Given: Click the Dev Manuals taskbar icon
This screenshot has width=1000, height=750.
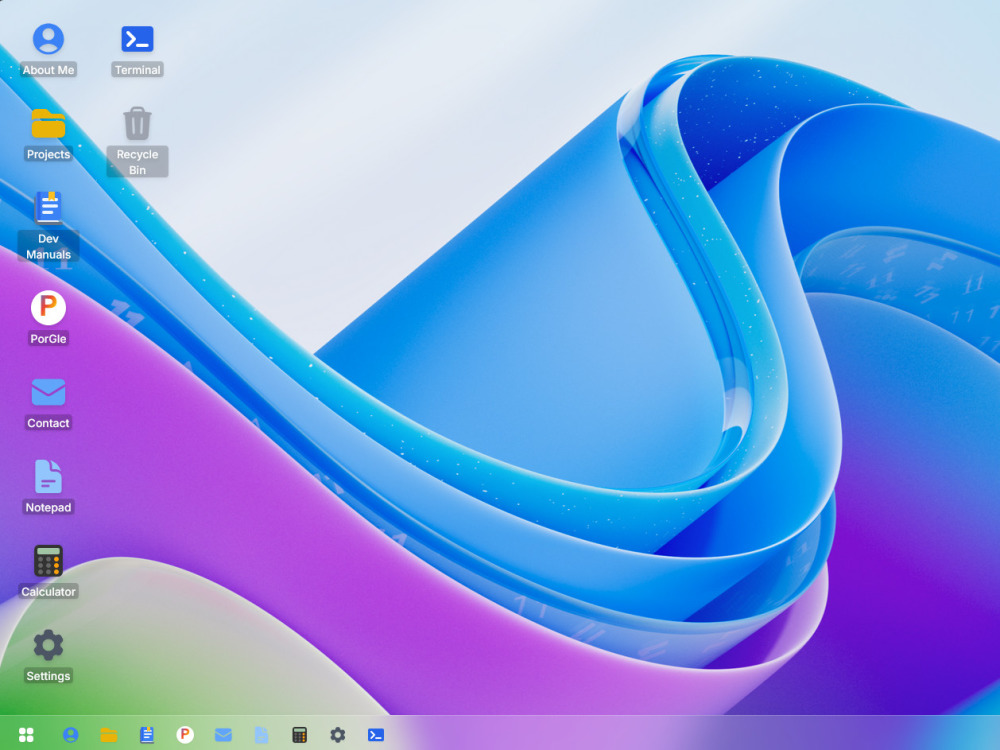Looking at the screenshot, I should [147, 735].
